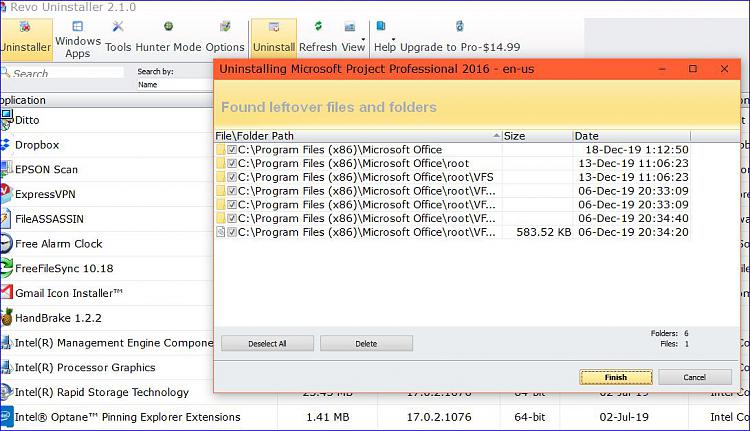Click Upgrade to Pro-$14.99
This screenshot has height=431, width=750.
pos(460,37)
